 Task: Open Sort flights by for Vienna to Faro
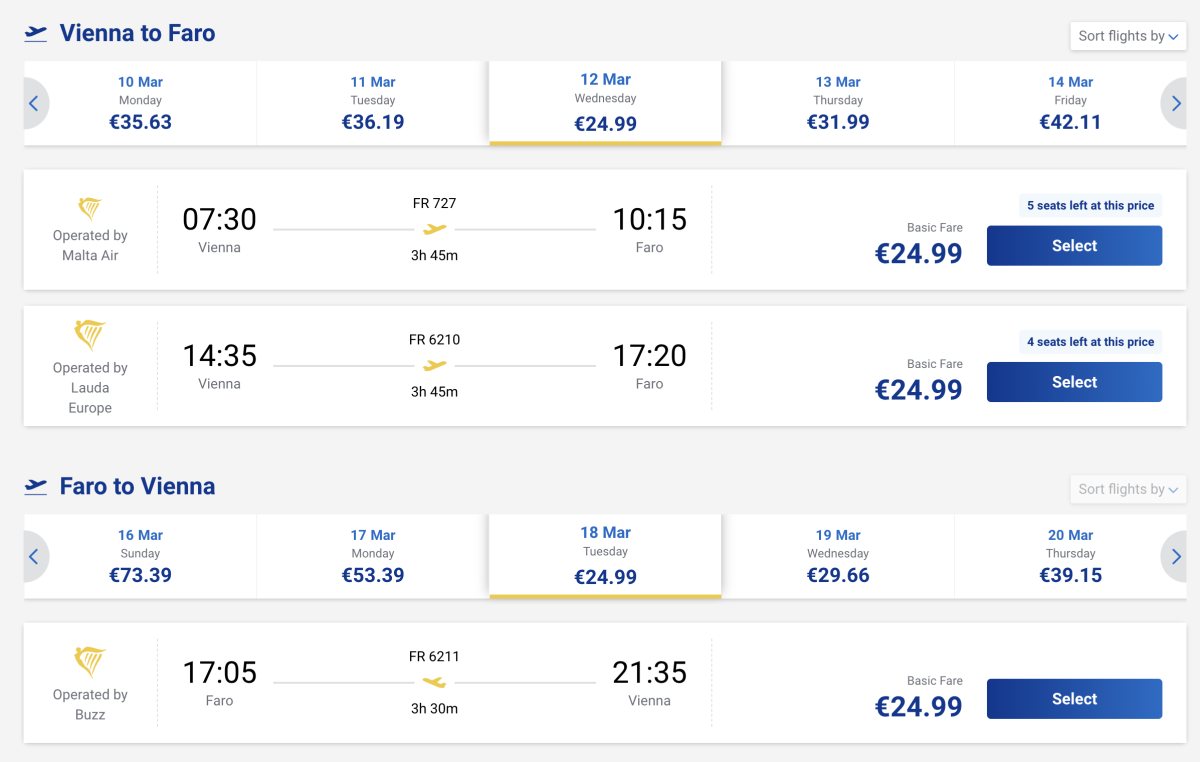click(x=1127, y=36)
